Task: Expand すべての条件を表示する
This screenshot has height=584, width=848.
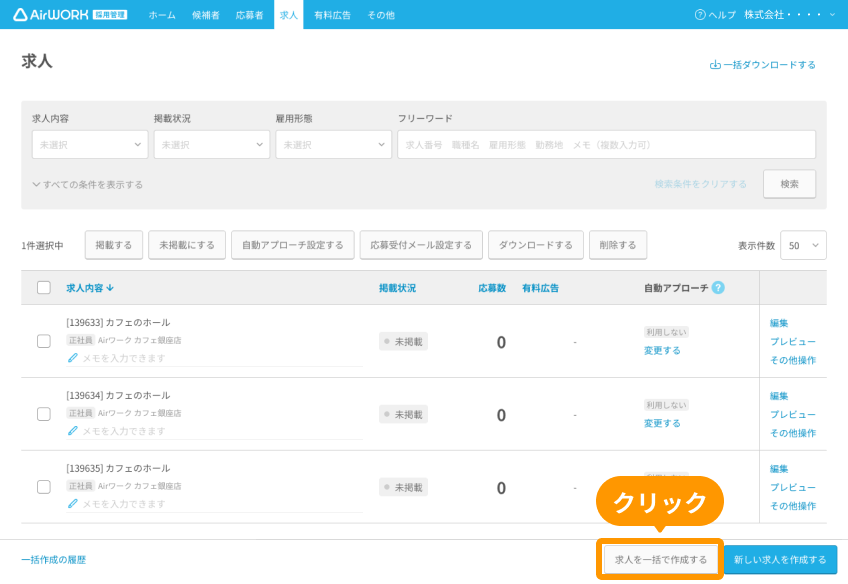Action: (x=88, y=184)
